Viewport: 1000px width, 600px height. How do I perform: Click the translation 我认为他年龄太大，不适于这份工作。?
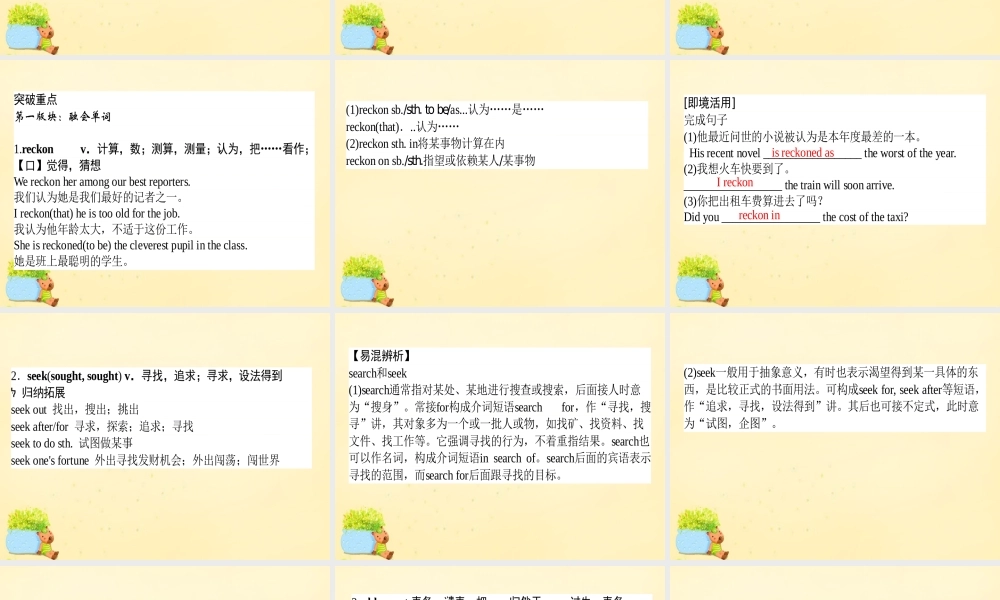(x=105, y=230)
